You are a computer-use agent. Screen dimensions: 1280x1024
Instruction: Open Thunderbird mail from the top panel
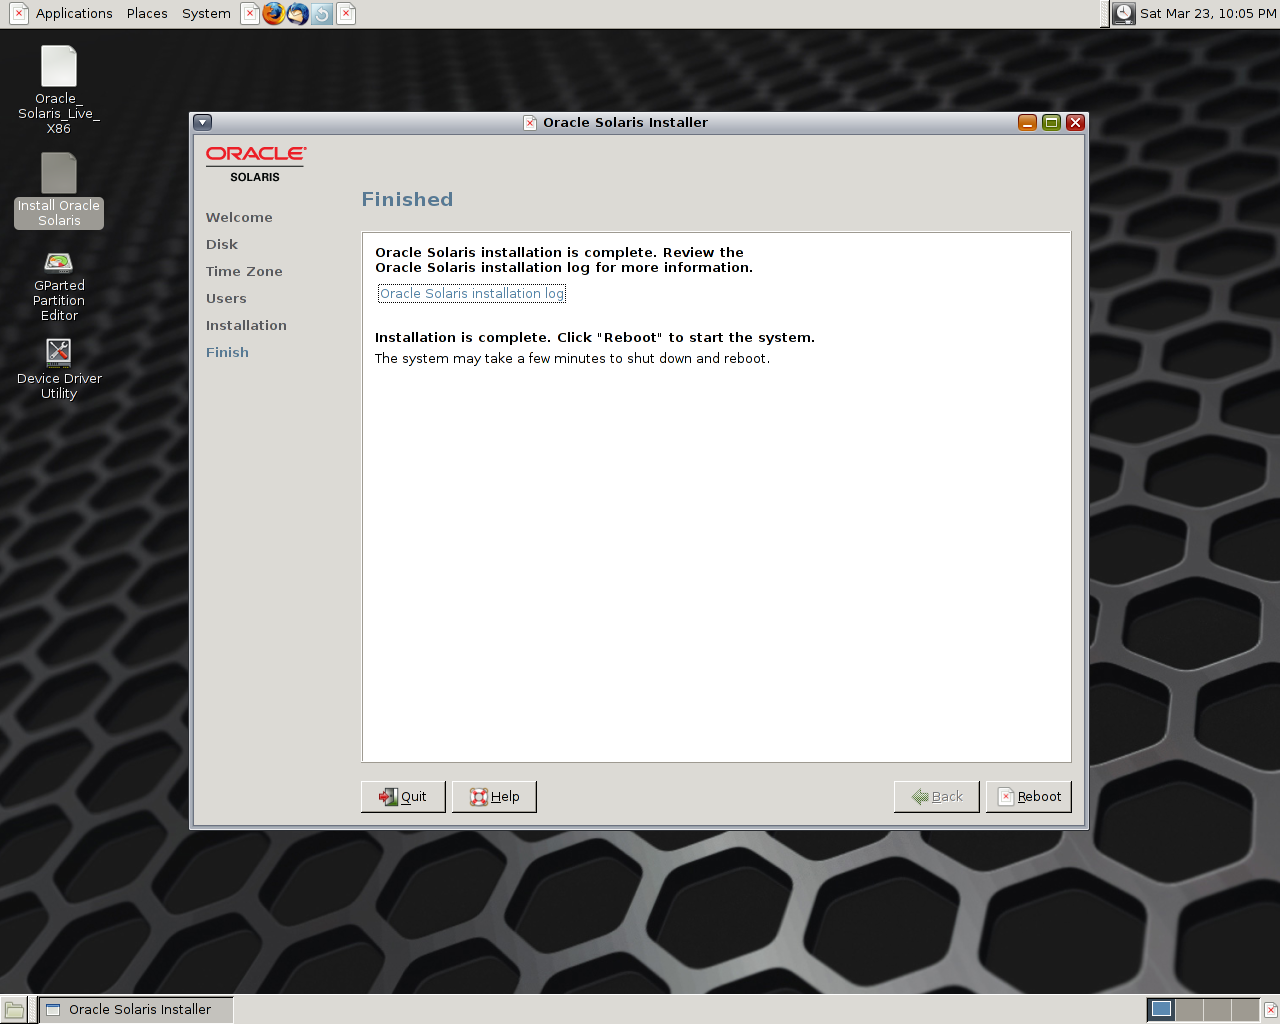pyautogui.click(x=297, y=14)
